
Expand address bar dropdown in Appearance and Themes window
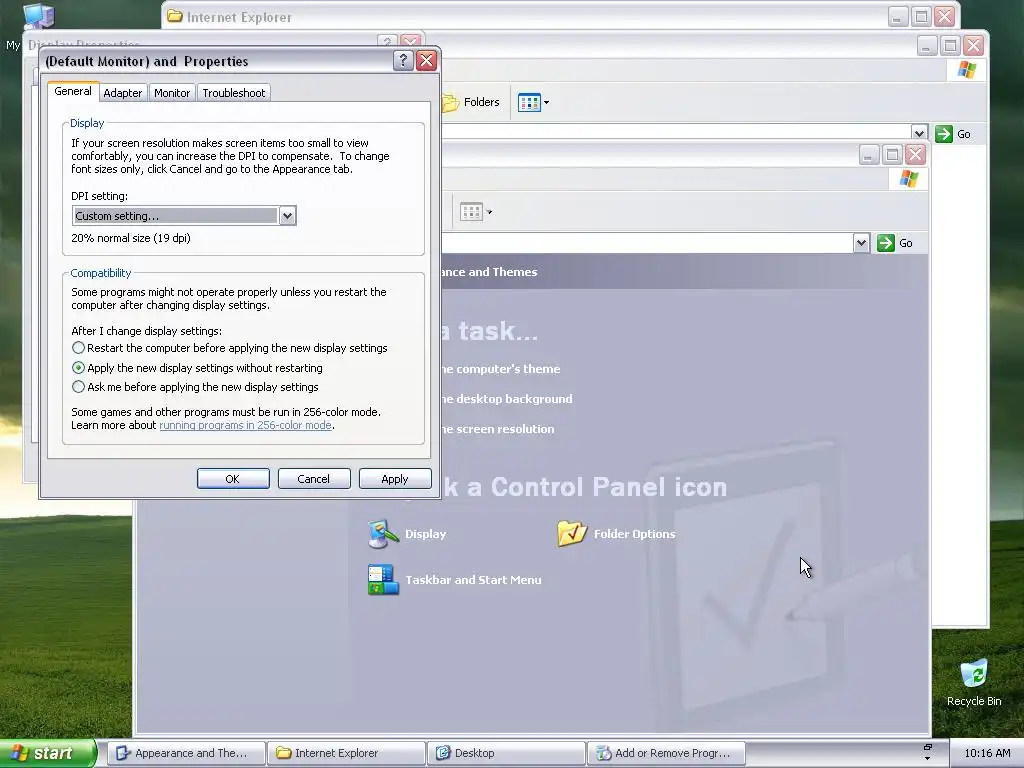click(861, 243)
